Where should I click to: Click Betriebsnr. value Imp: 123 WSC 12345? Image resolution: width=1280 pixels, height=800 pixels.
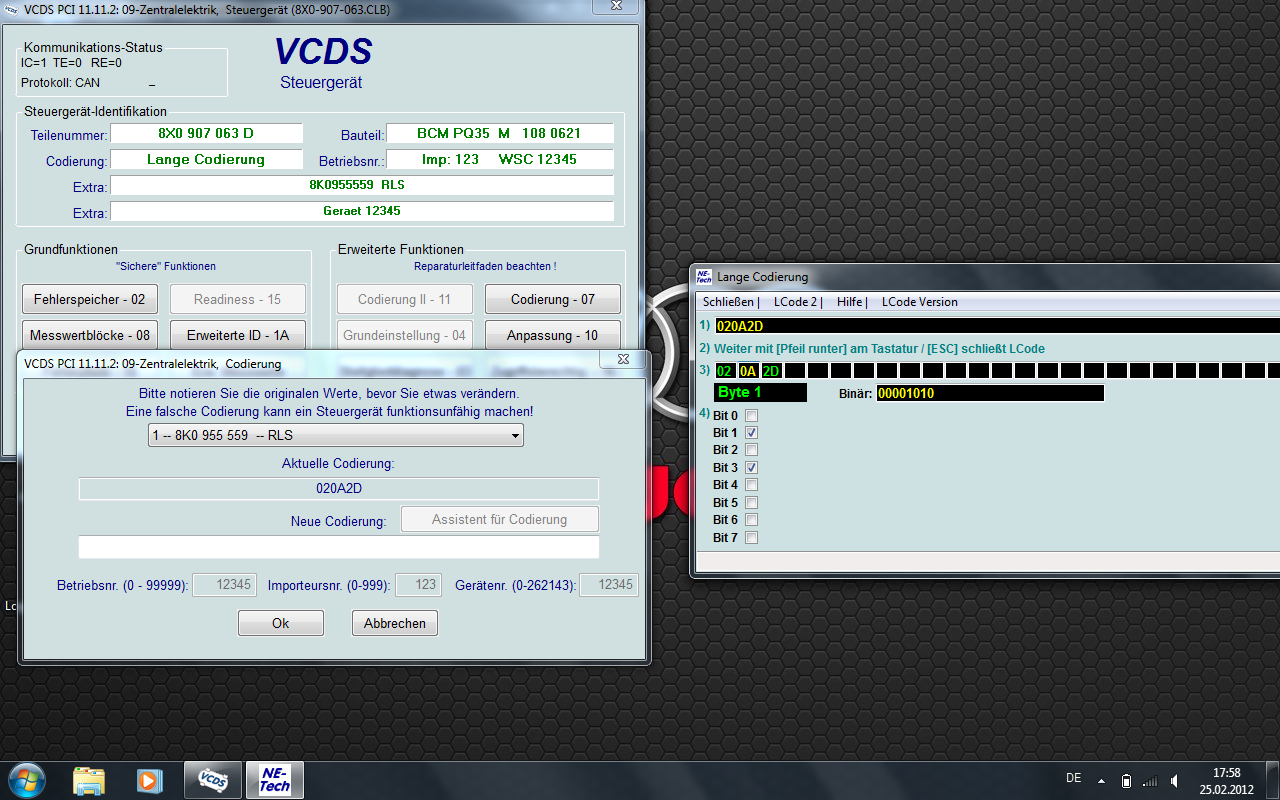[x=499, y=159]
